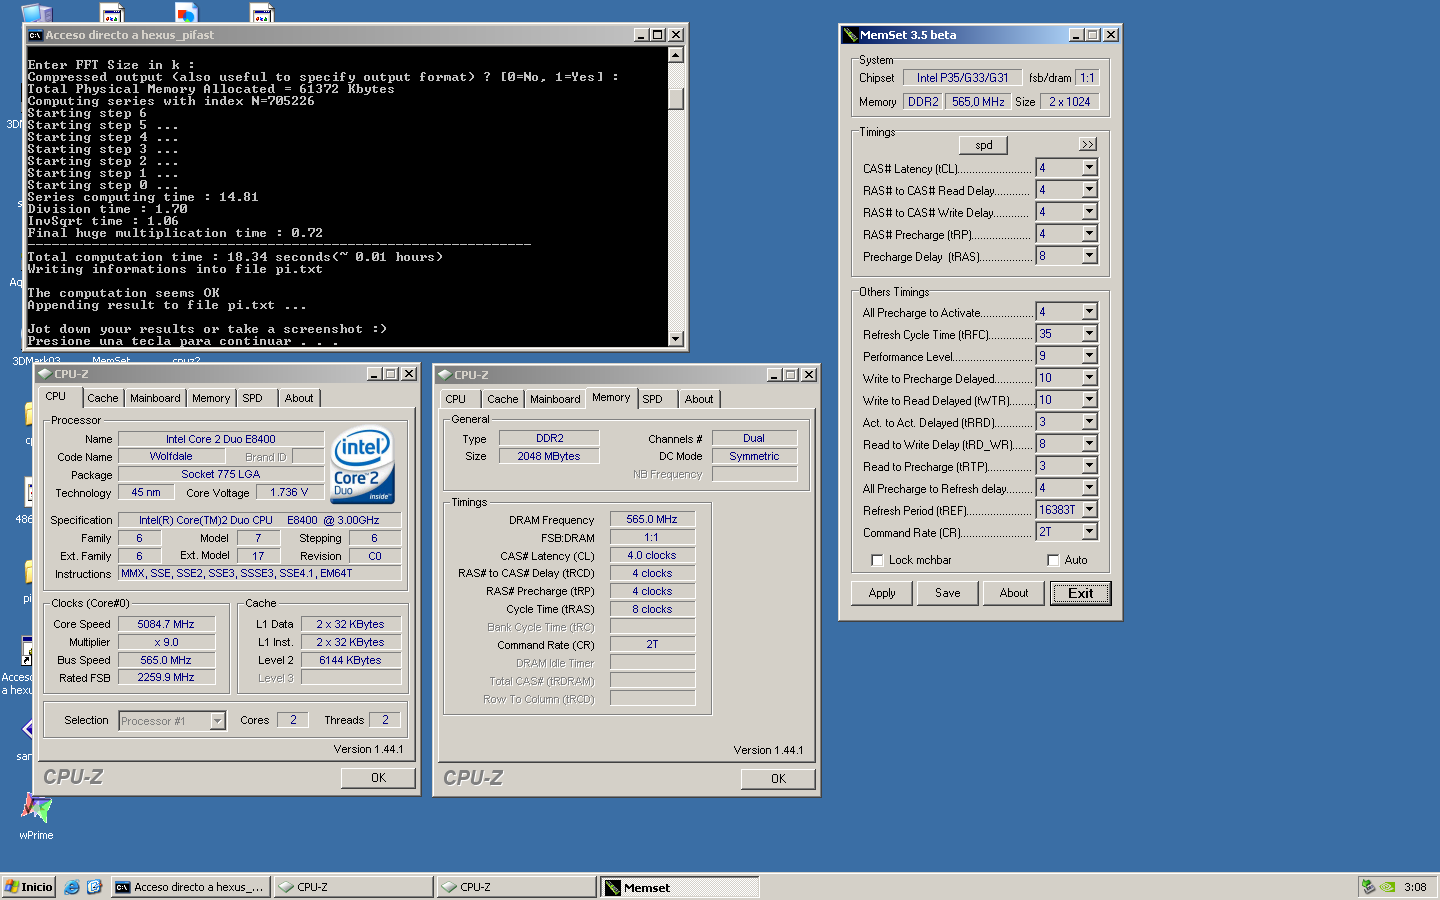1440x900 pixels.
Task: Click OK in left CPU-Z window
Action: point(378,778)
